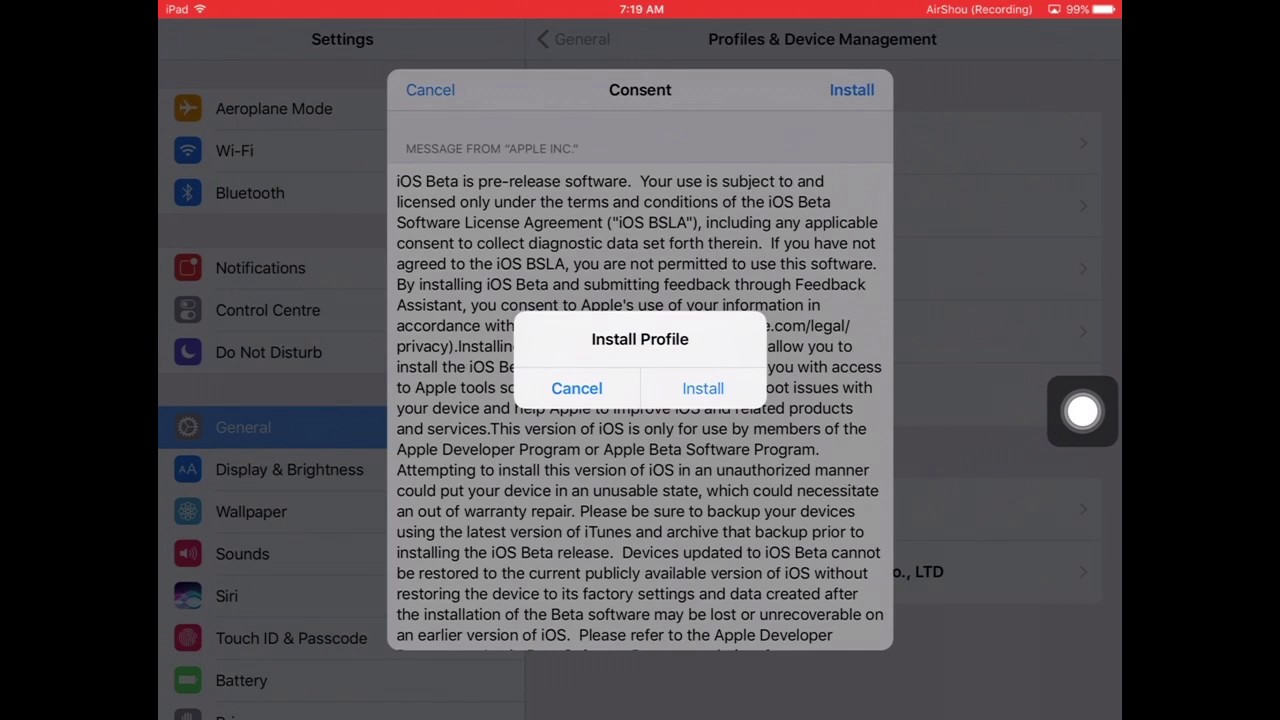The height and width of the screenshot is (720, 1280).
Task: Tap the Wallpaper icon
Action: (188, 511)
